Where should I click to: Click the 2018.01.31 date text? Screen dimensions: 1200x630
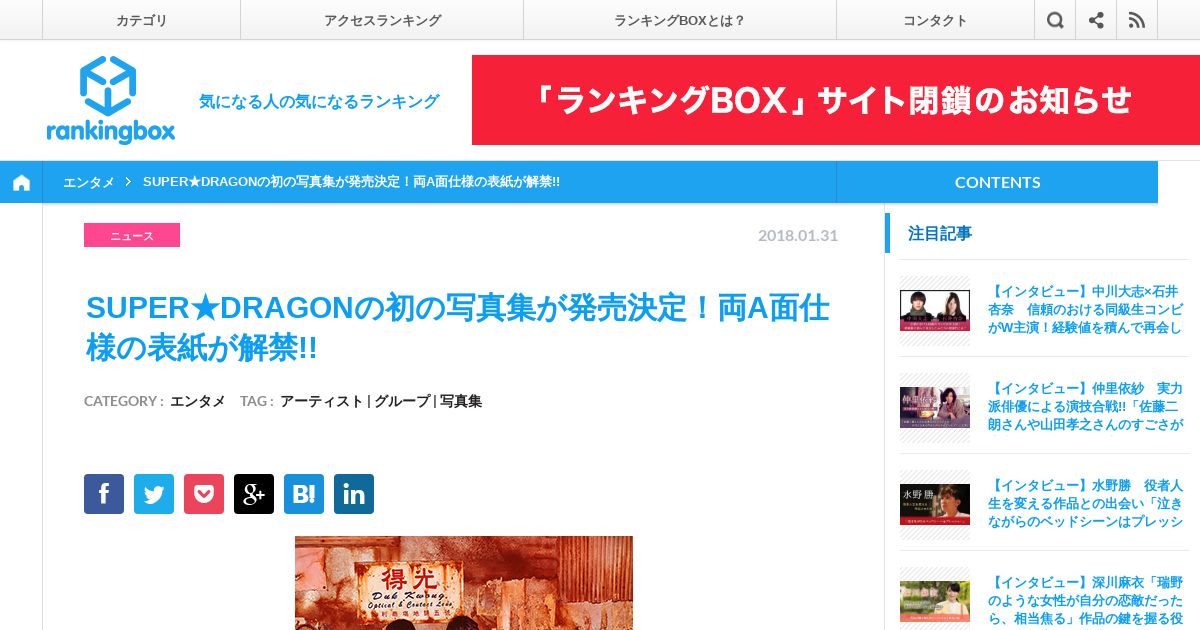pyautogui.click(x=798, y=236)
